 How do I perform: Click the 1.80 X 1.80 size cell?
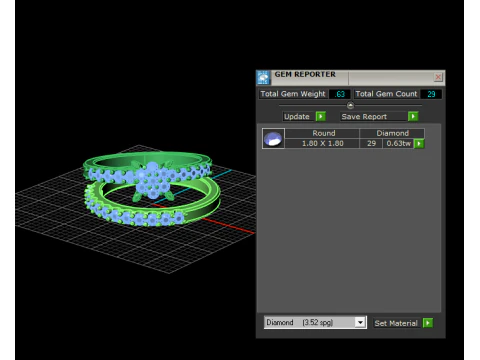[322, 144]
